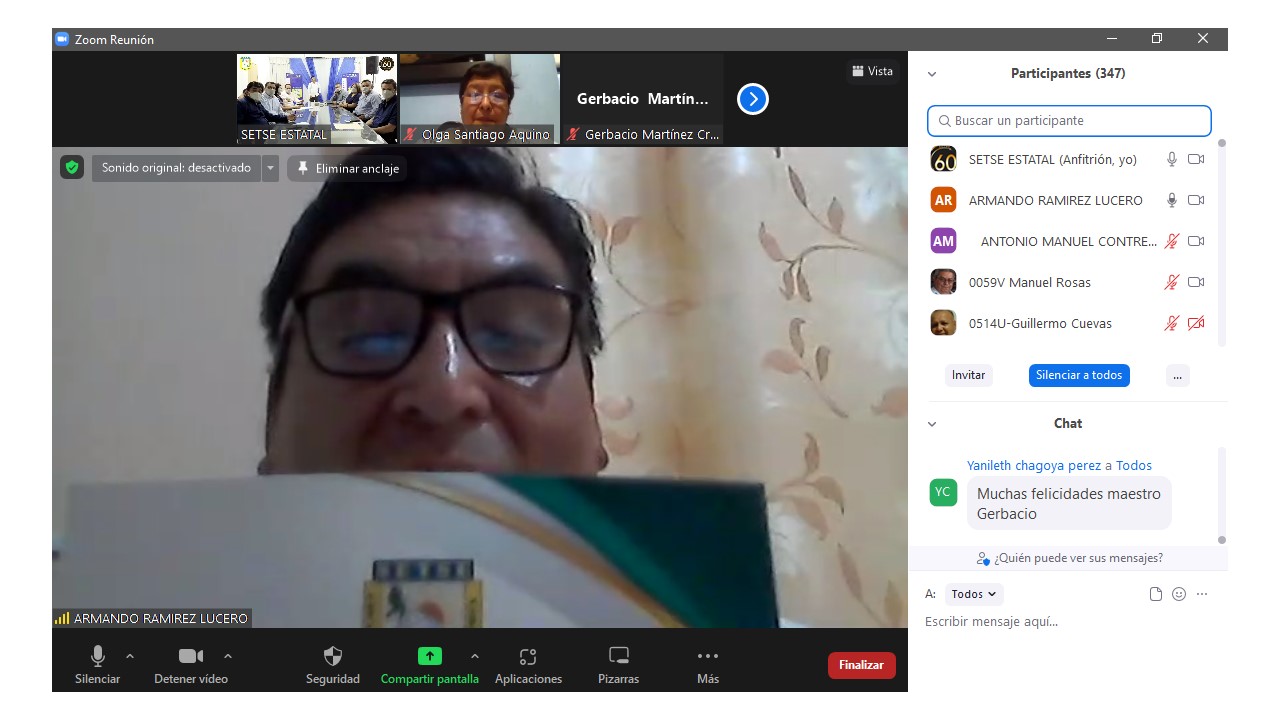Click the green encryption shield icon
1280x720 pixels.
coord(71,167)
